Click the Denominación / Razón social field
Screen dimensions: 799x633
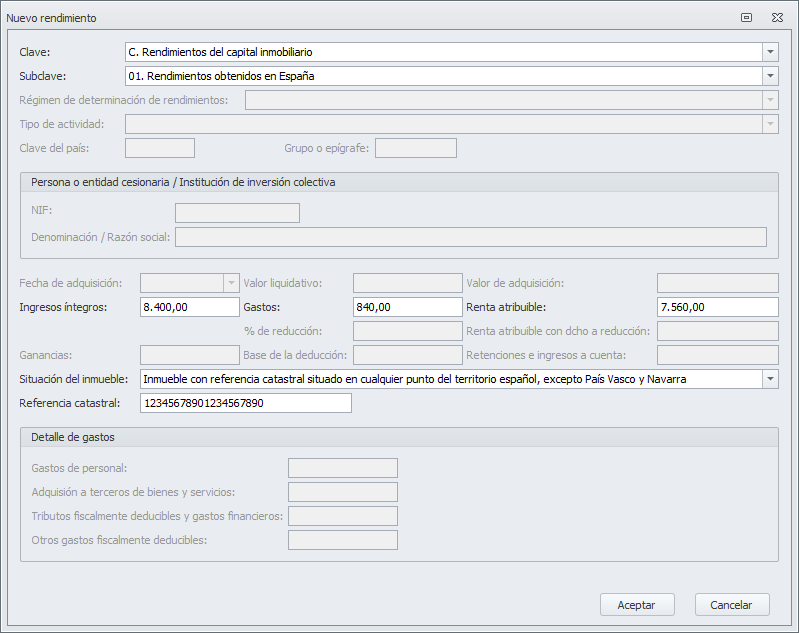(470, 237)
